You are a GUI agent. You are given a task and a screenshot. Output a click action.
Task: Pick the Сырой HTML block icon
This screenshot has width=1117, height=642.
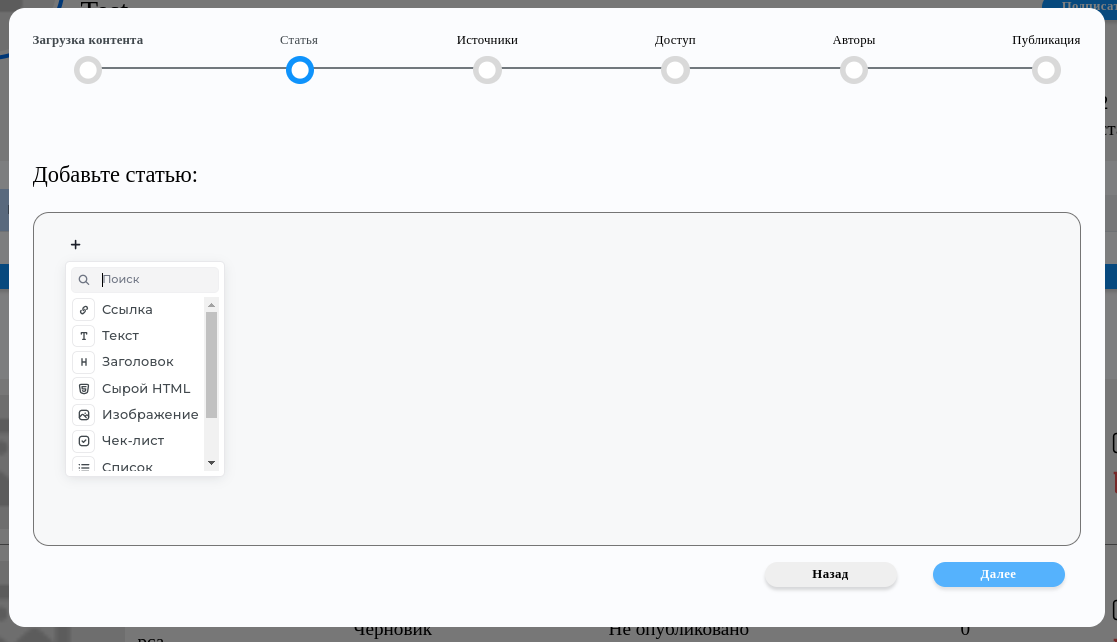click(x=83, y=388)
